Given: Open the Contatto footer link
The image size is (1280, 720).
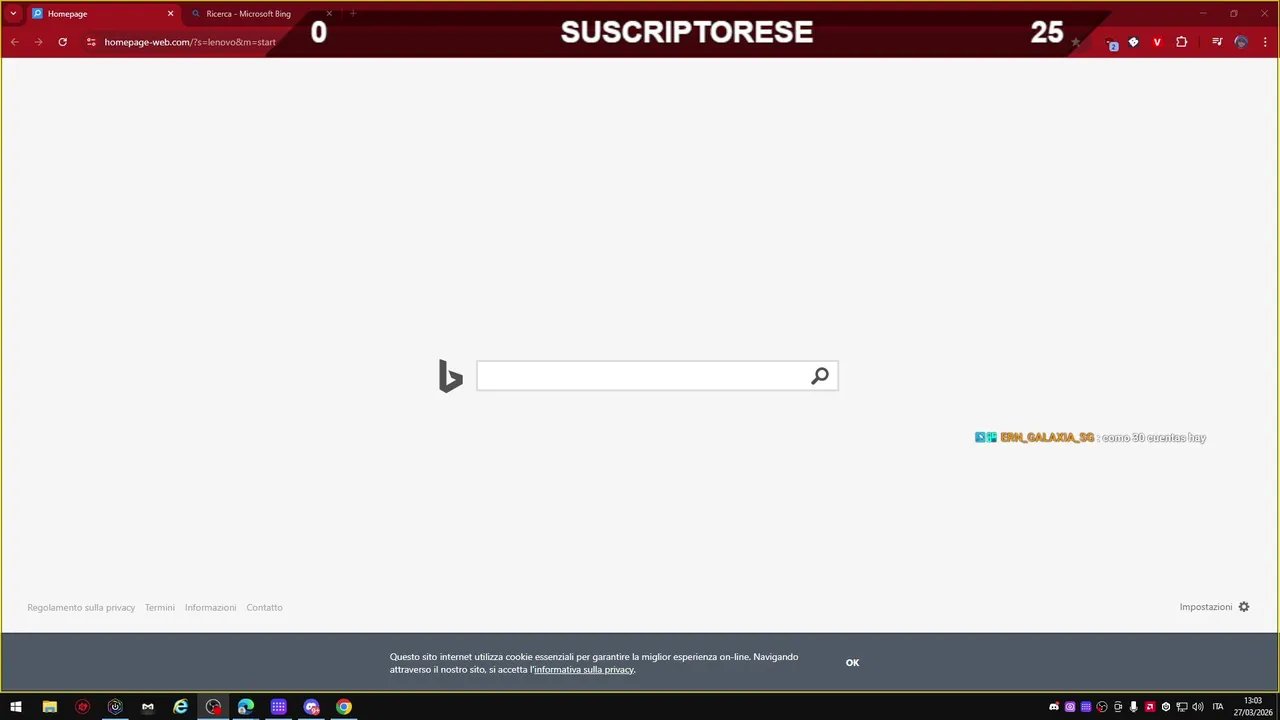Looking at the screenshot, I should coord(265,607).
